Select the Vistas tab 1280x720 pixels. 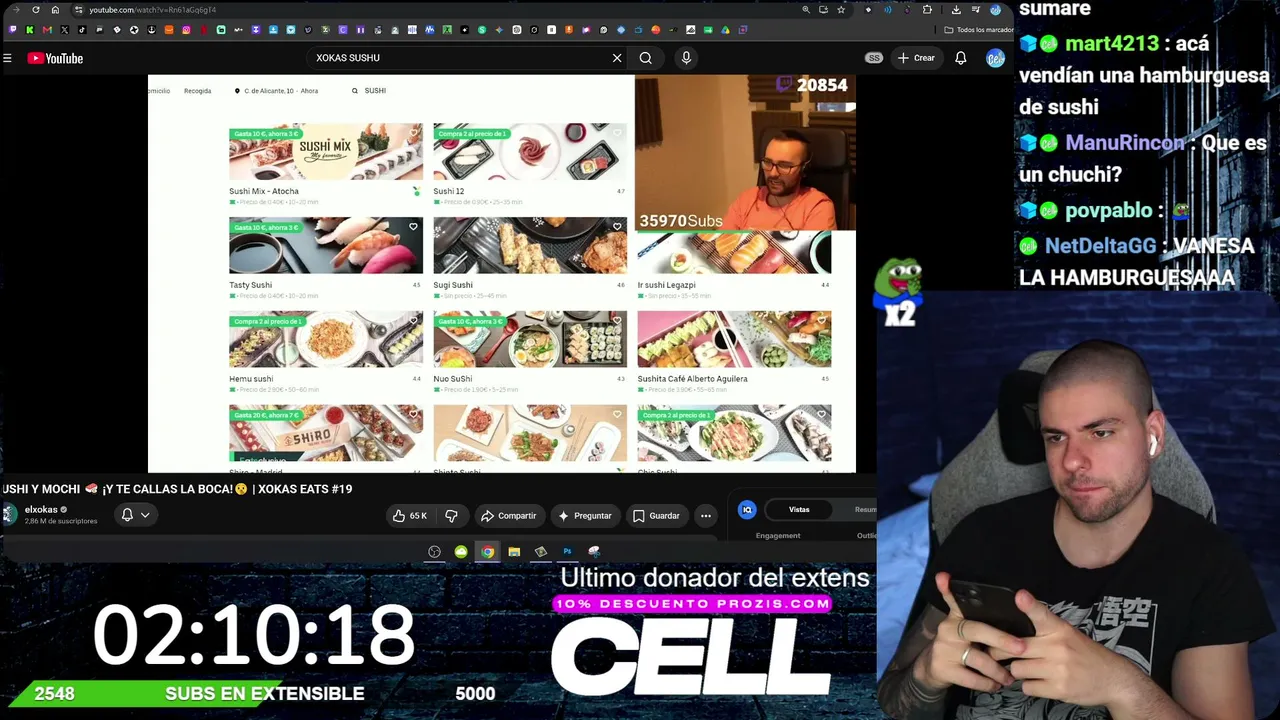point(799,510)
